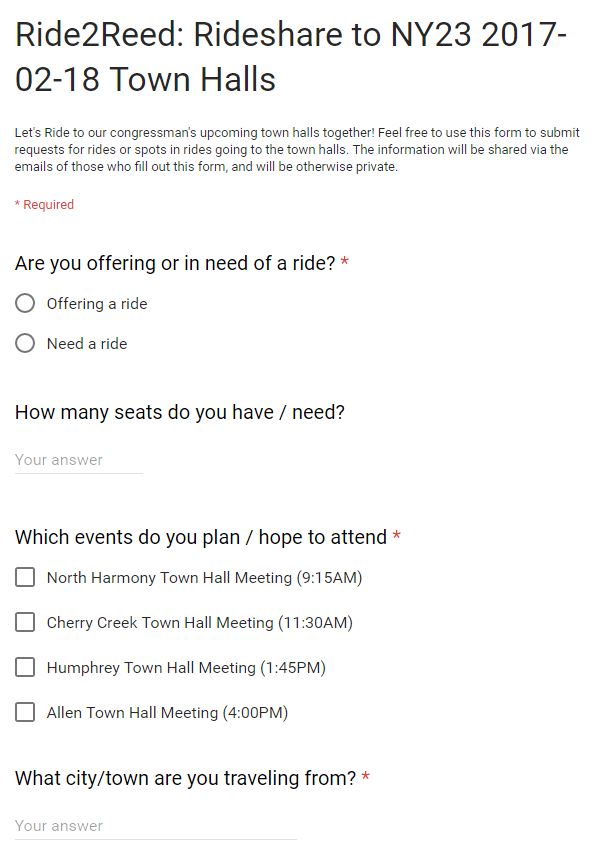Check the Cherry Creek Town Hall Meeting checkbox

[x=25, y=622]
